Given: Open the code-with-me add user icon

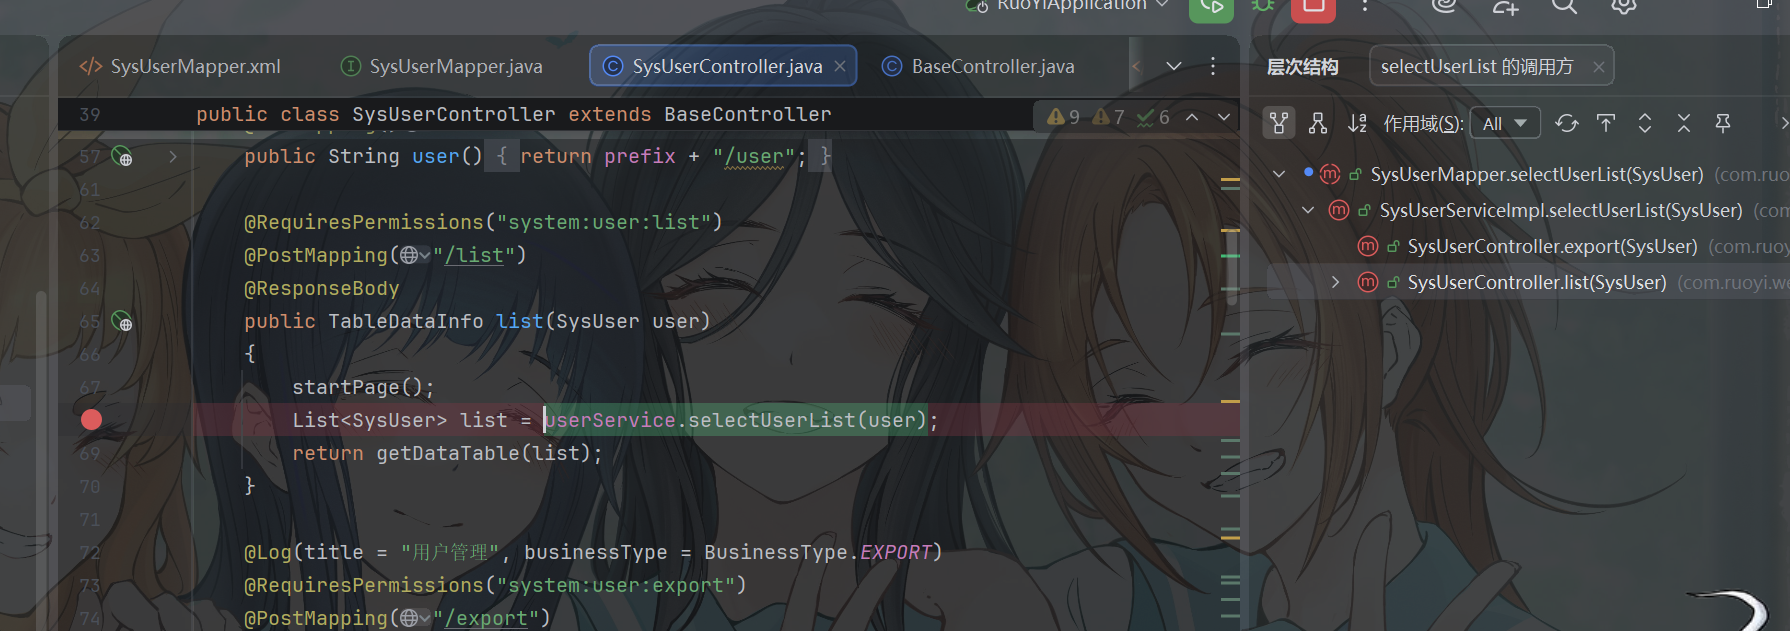Looking at the screenshot, I should click(1505, 7).
